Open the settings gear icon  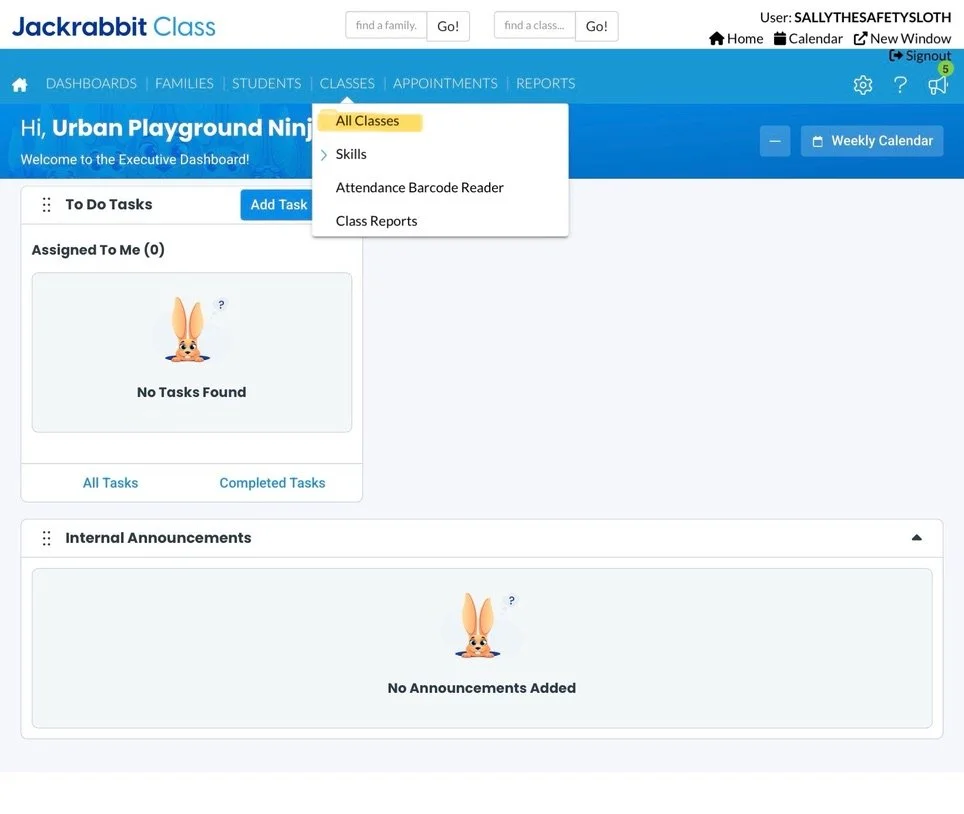point(863,84)
